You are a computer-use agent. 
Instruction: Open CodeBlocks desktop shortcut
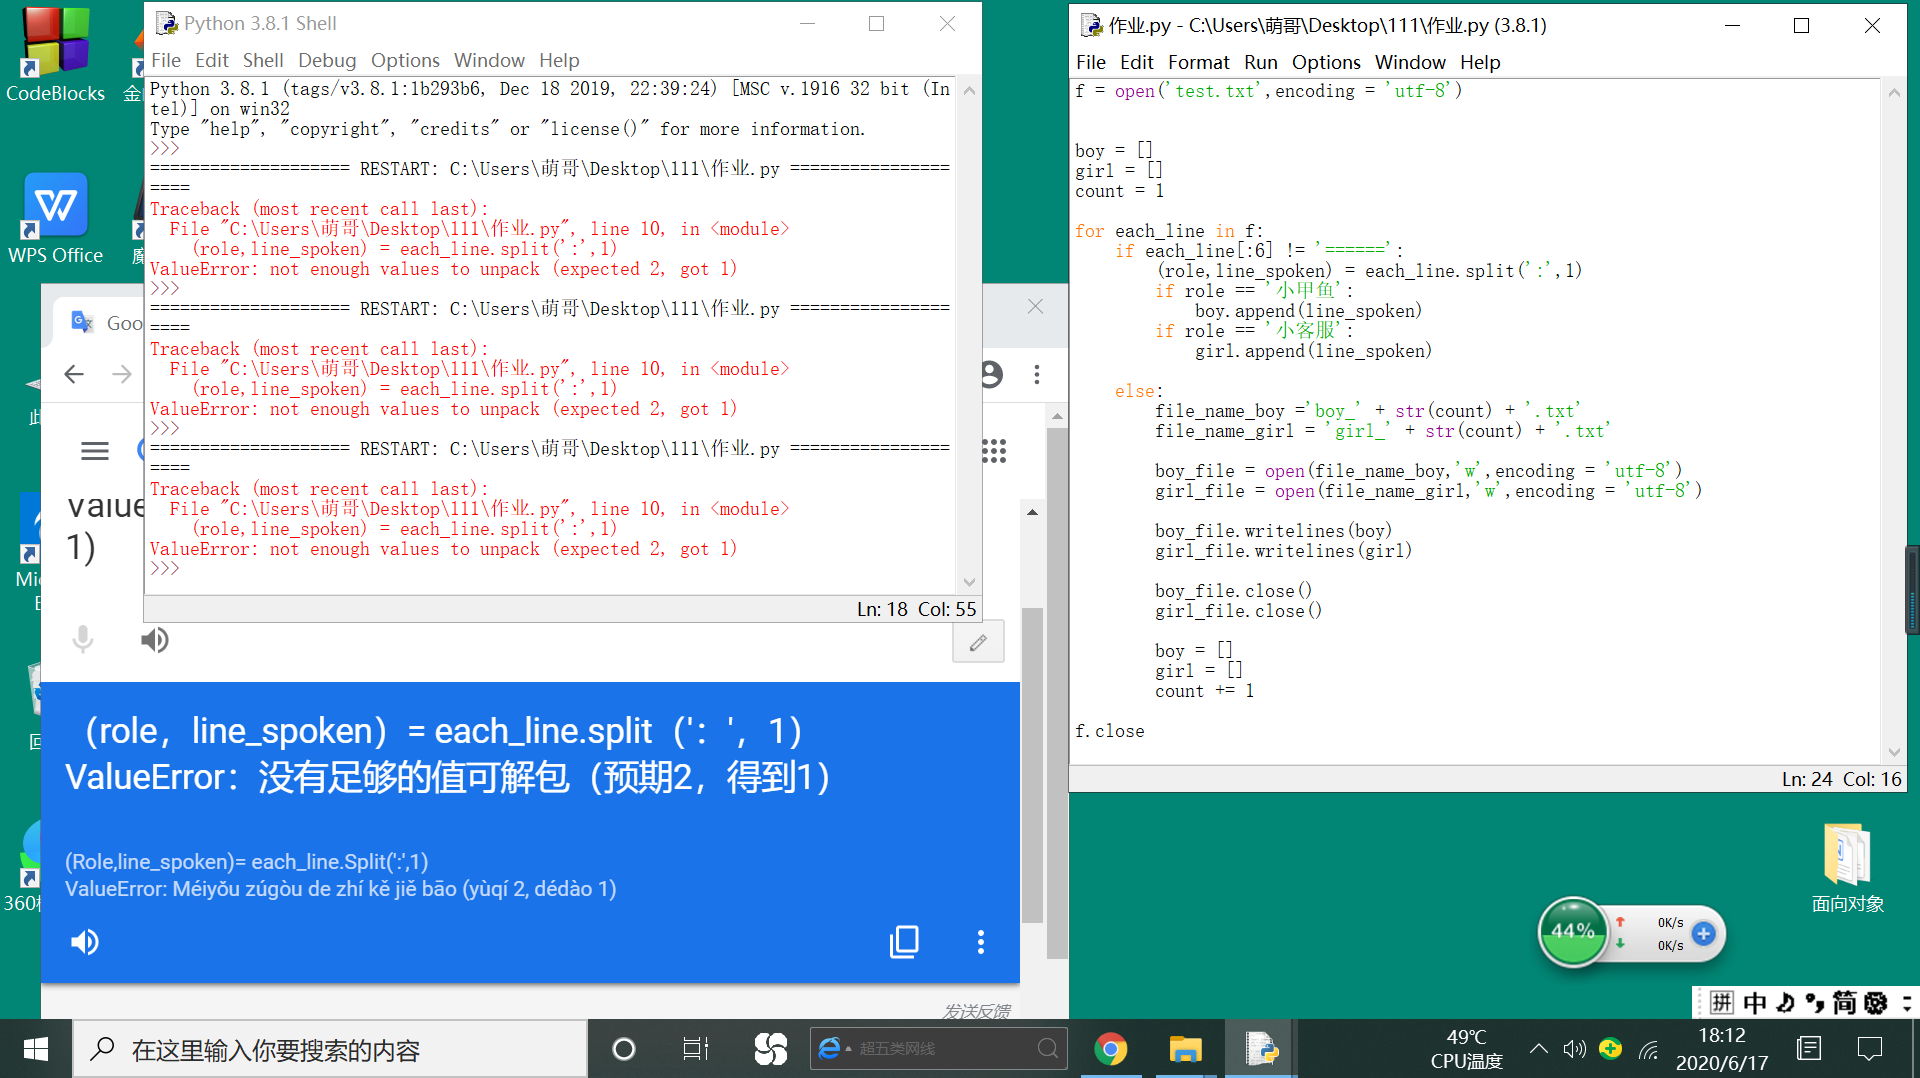55,55
